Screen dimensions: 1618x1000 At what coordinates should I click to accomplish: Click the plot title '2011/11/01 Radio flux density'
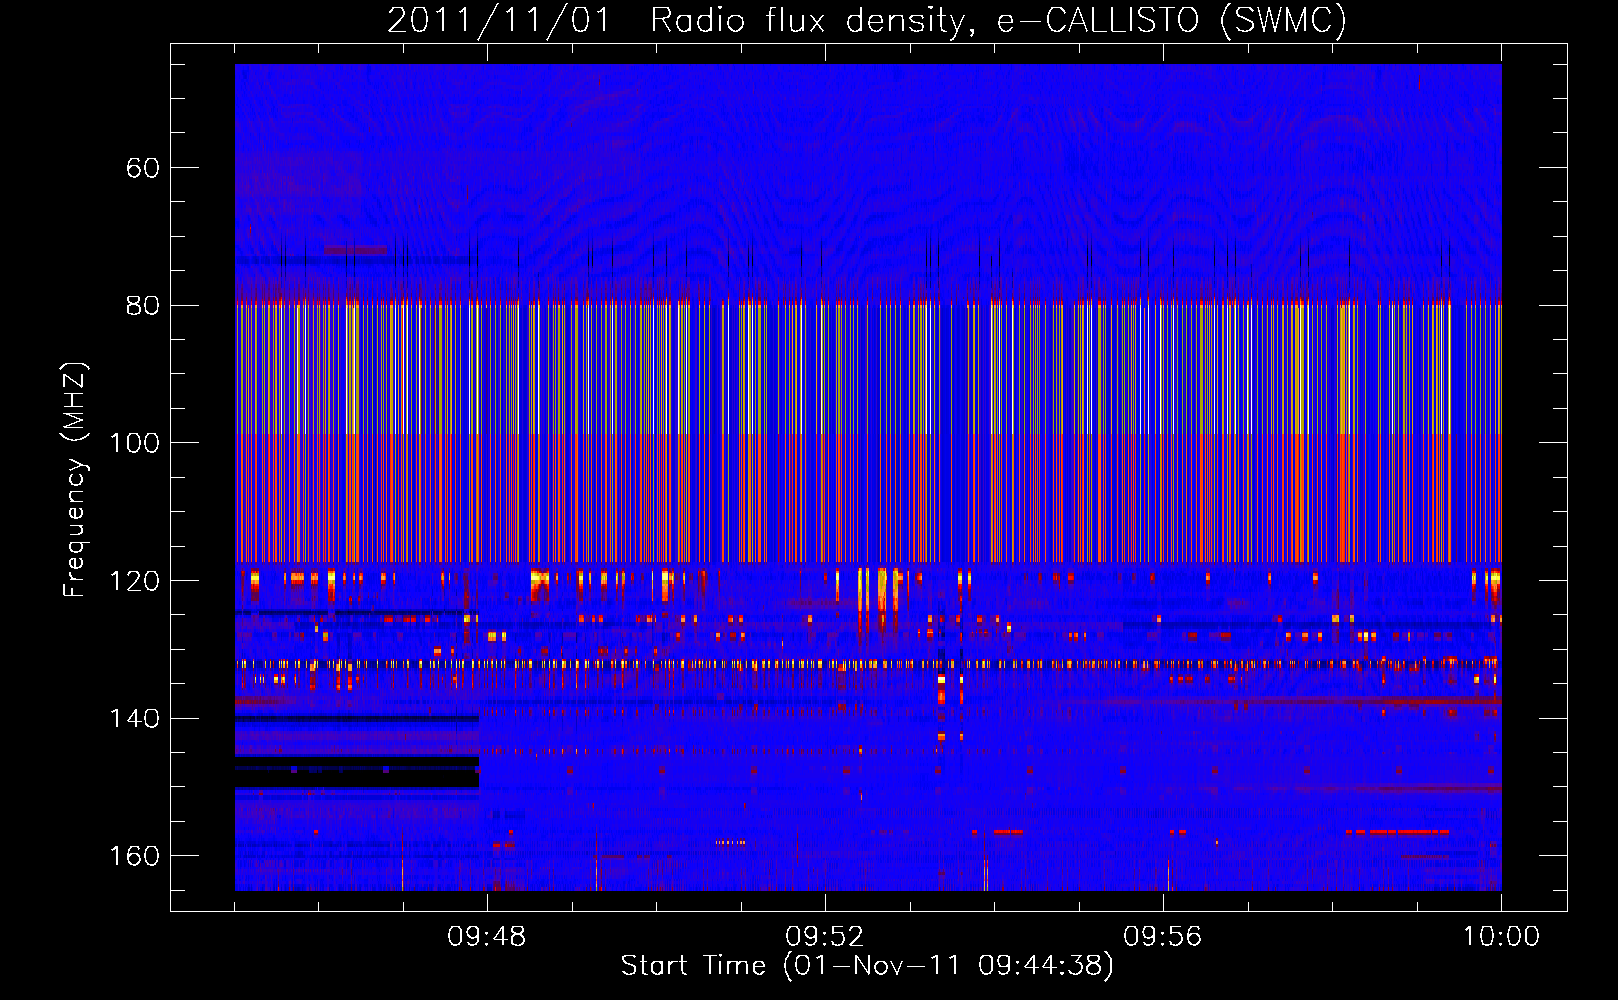pyautogui.click(x=867, y=21)
